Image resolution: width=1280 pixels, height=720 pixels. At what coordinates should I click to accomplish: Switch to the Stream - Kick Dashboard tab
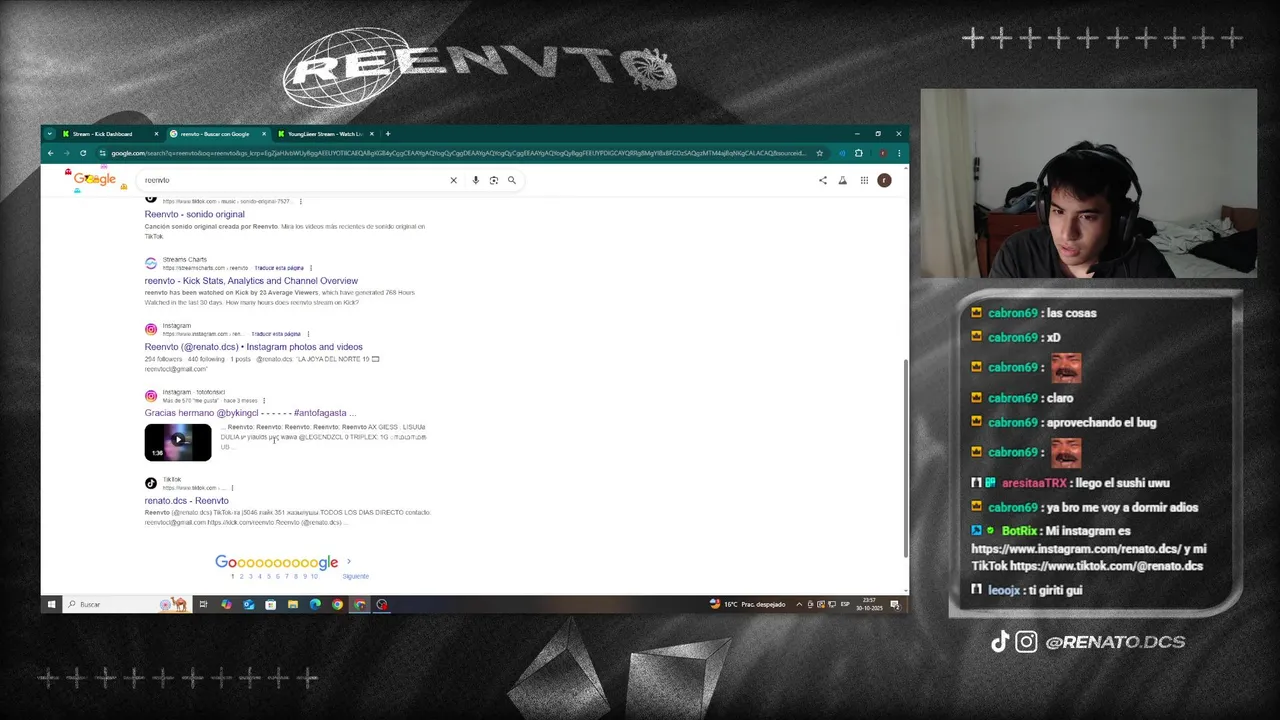coord(108,134)
